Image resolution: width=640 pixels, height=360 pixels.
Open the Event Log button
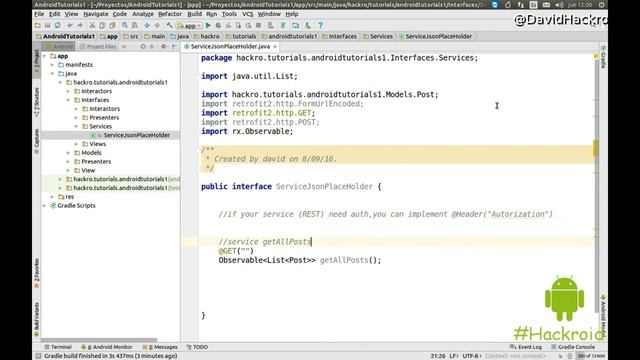click(x=526, y=347)
